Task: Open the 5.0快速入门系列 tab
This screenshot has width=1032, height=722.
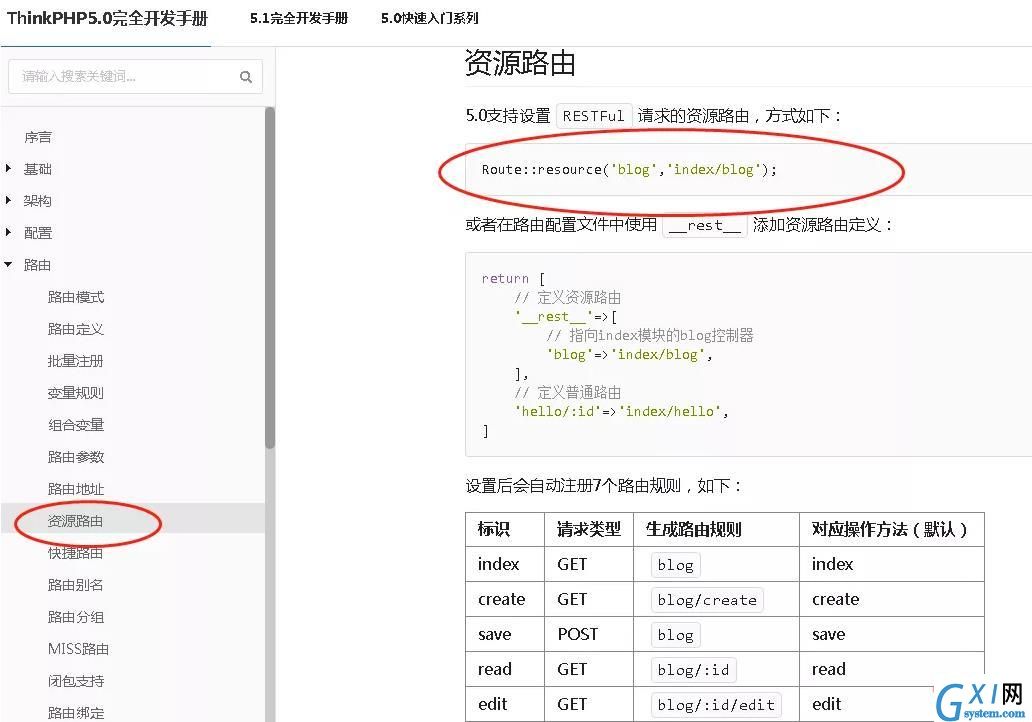Action: 430,18
